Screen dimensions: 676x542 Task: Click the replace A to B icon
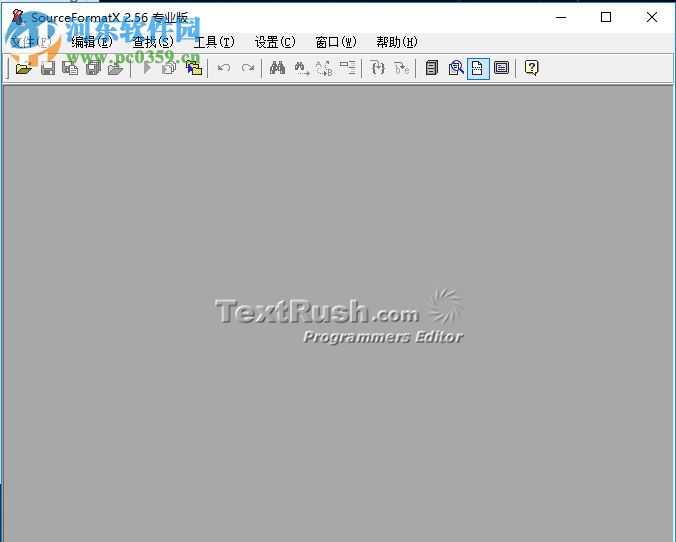click(324, 68)
